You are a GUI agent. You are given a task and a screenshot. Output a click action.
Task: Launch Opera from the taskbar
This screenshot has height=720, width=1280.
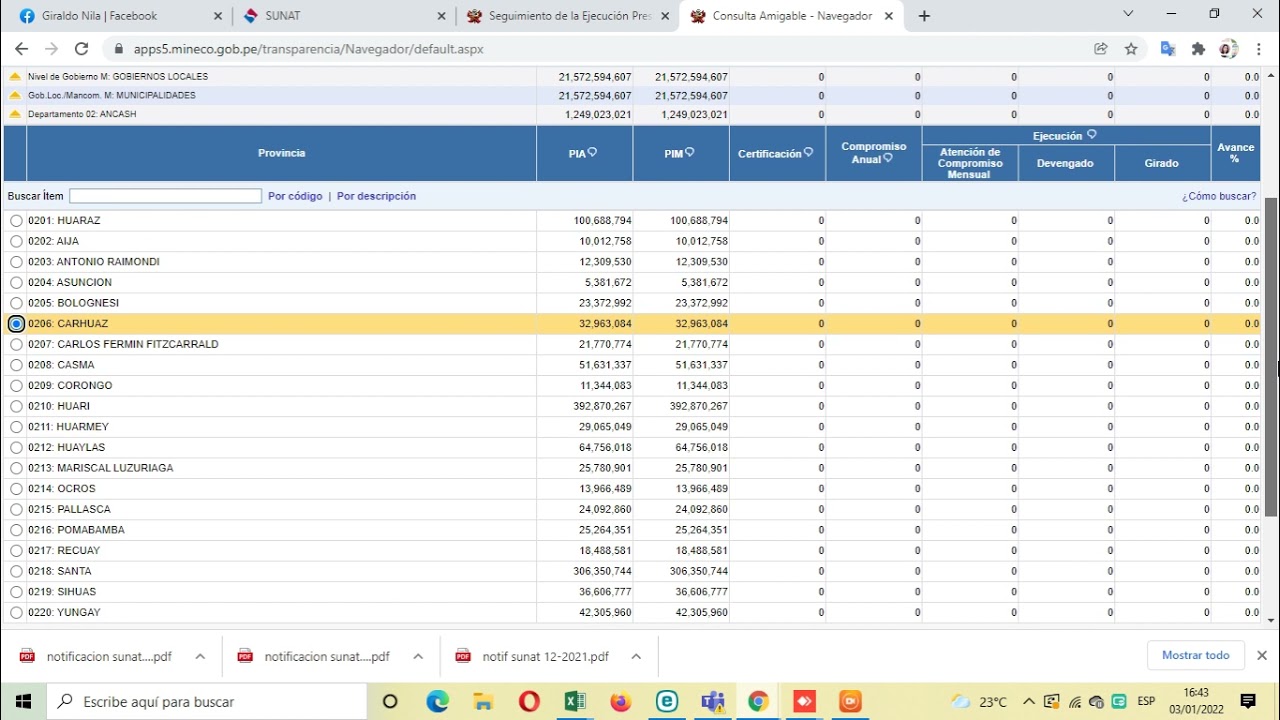point(529,701)
